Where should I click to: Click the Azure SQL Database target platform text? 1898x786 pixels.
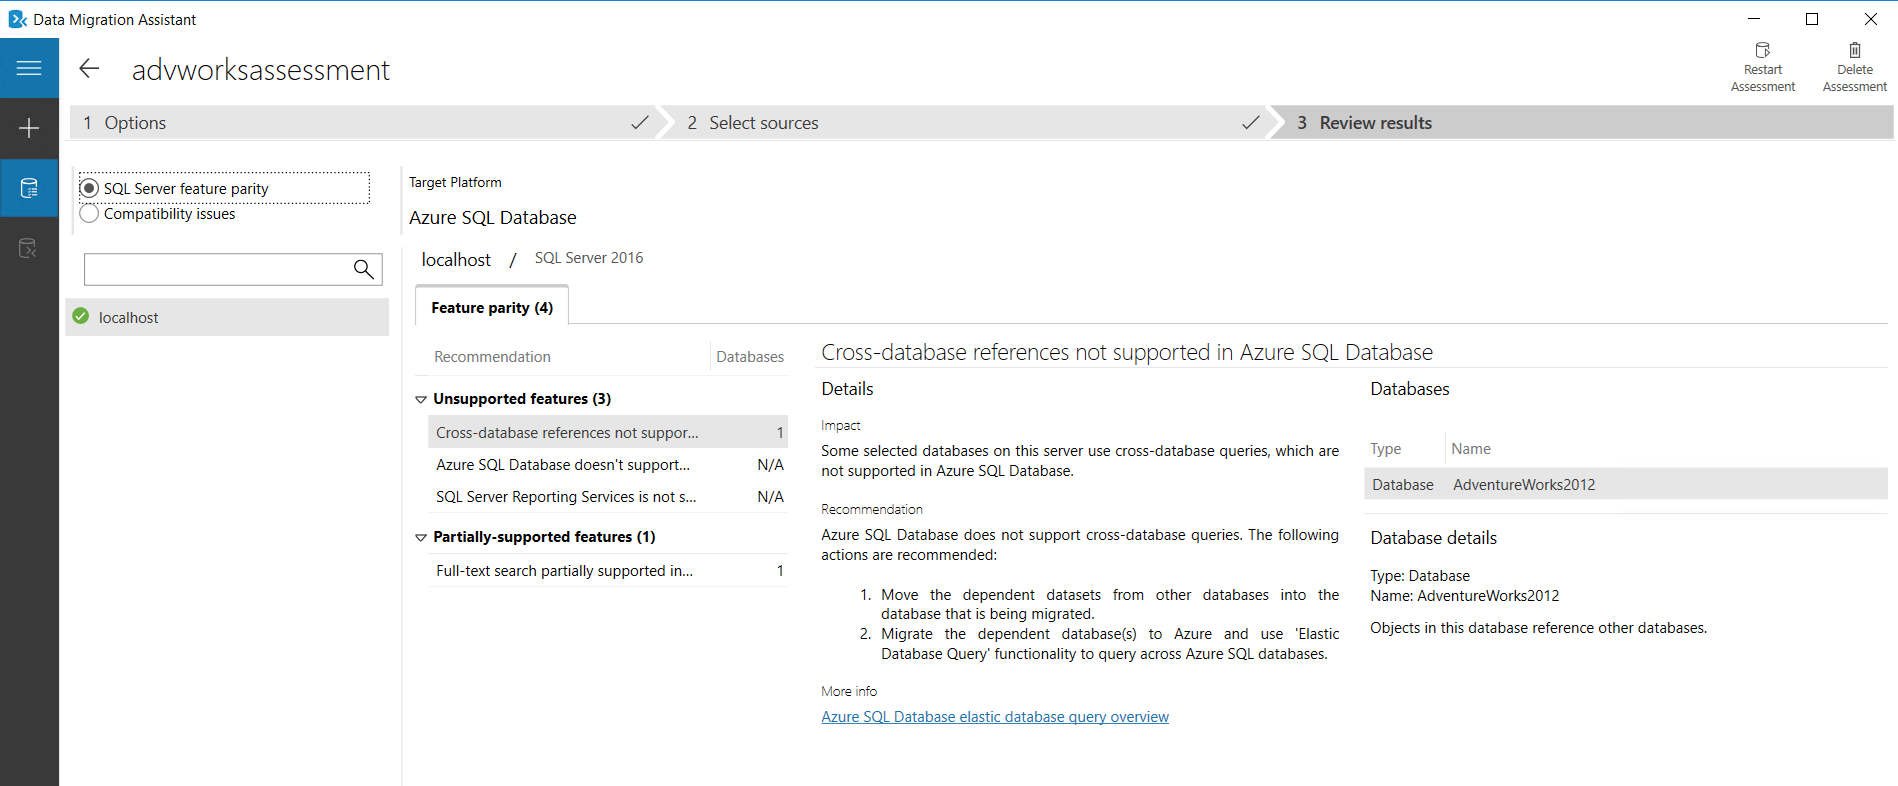493,218
